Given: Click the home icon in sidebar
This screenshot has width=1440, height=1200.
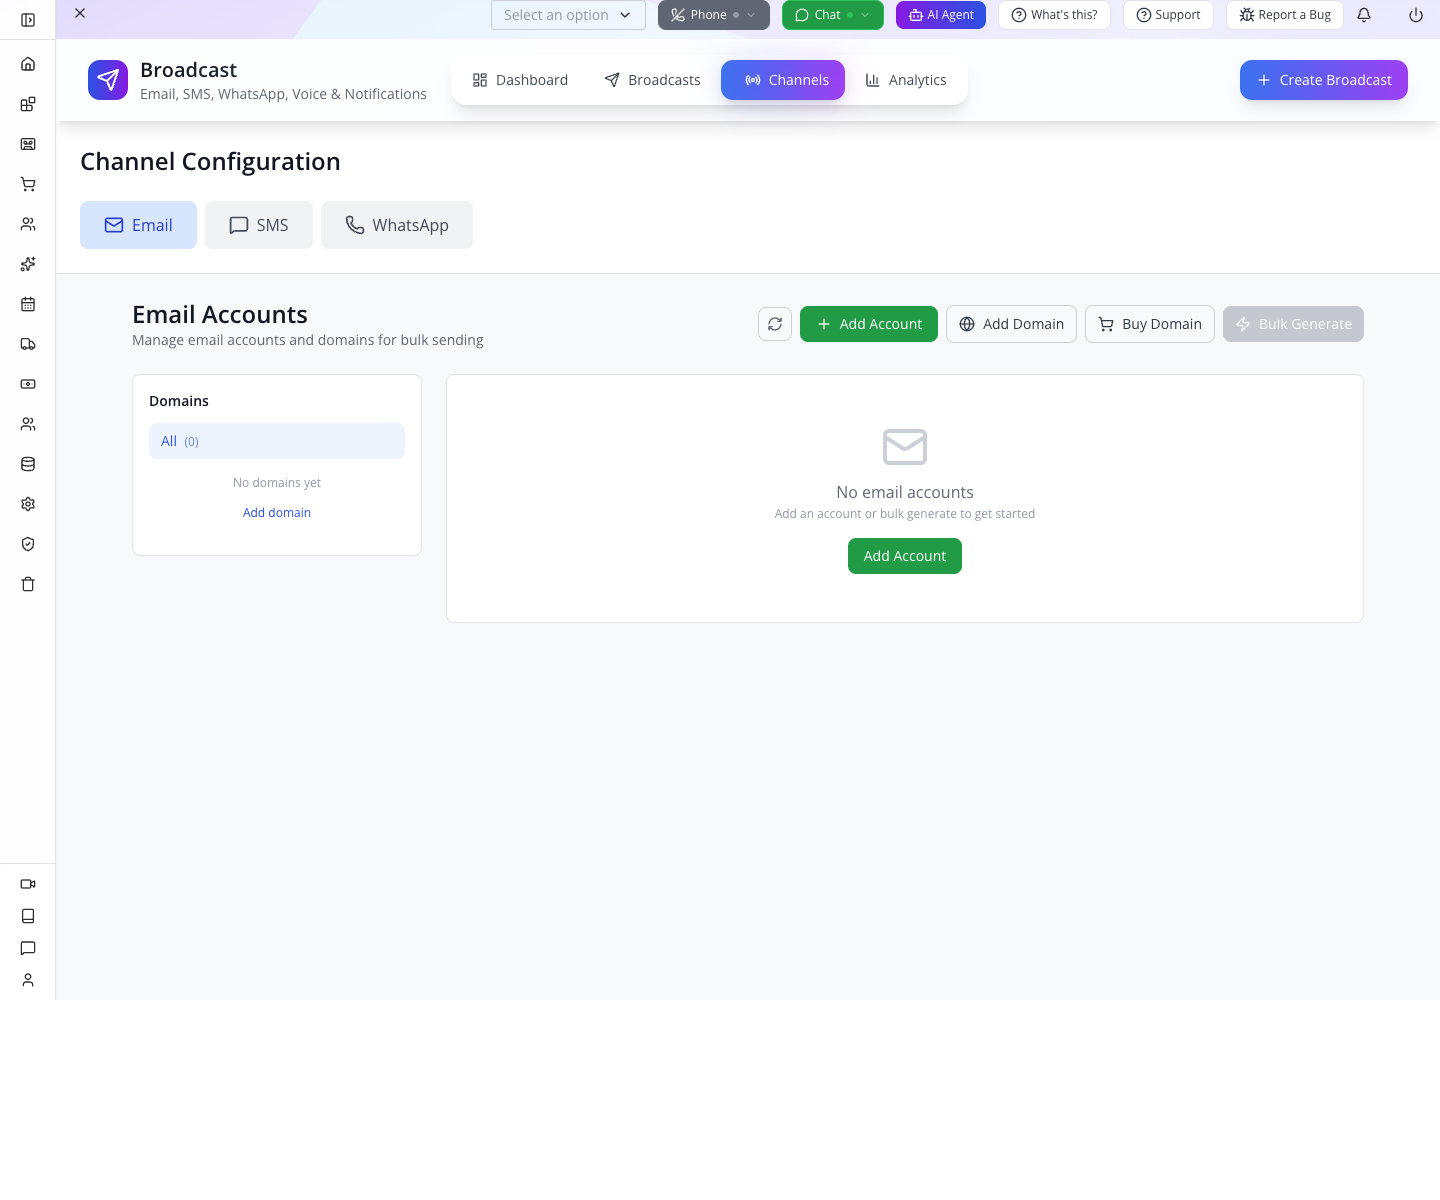Looking at the screenshot, I should (28, 64).
